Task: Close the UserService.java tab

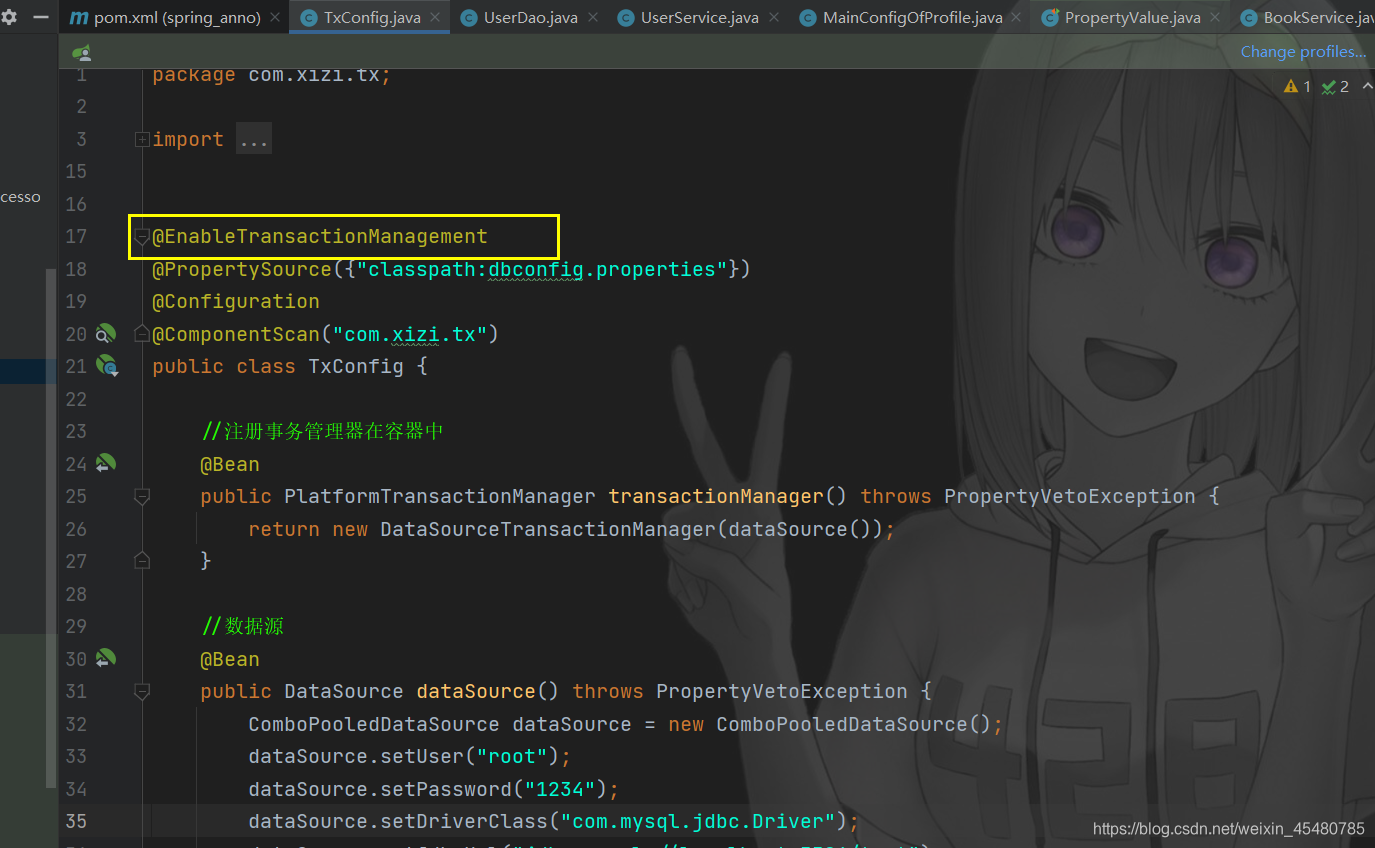Action: (772, 18)
